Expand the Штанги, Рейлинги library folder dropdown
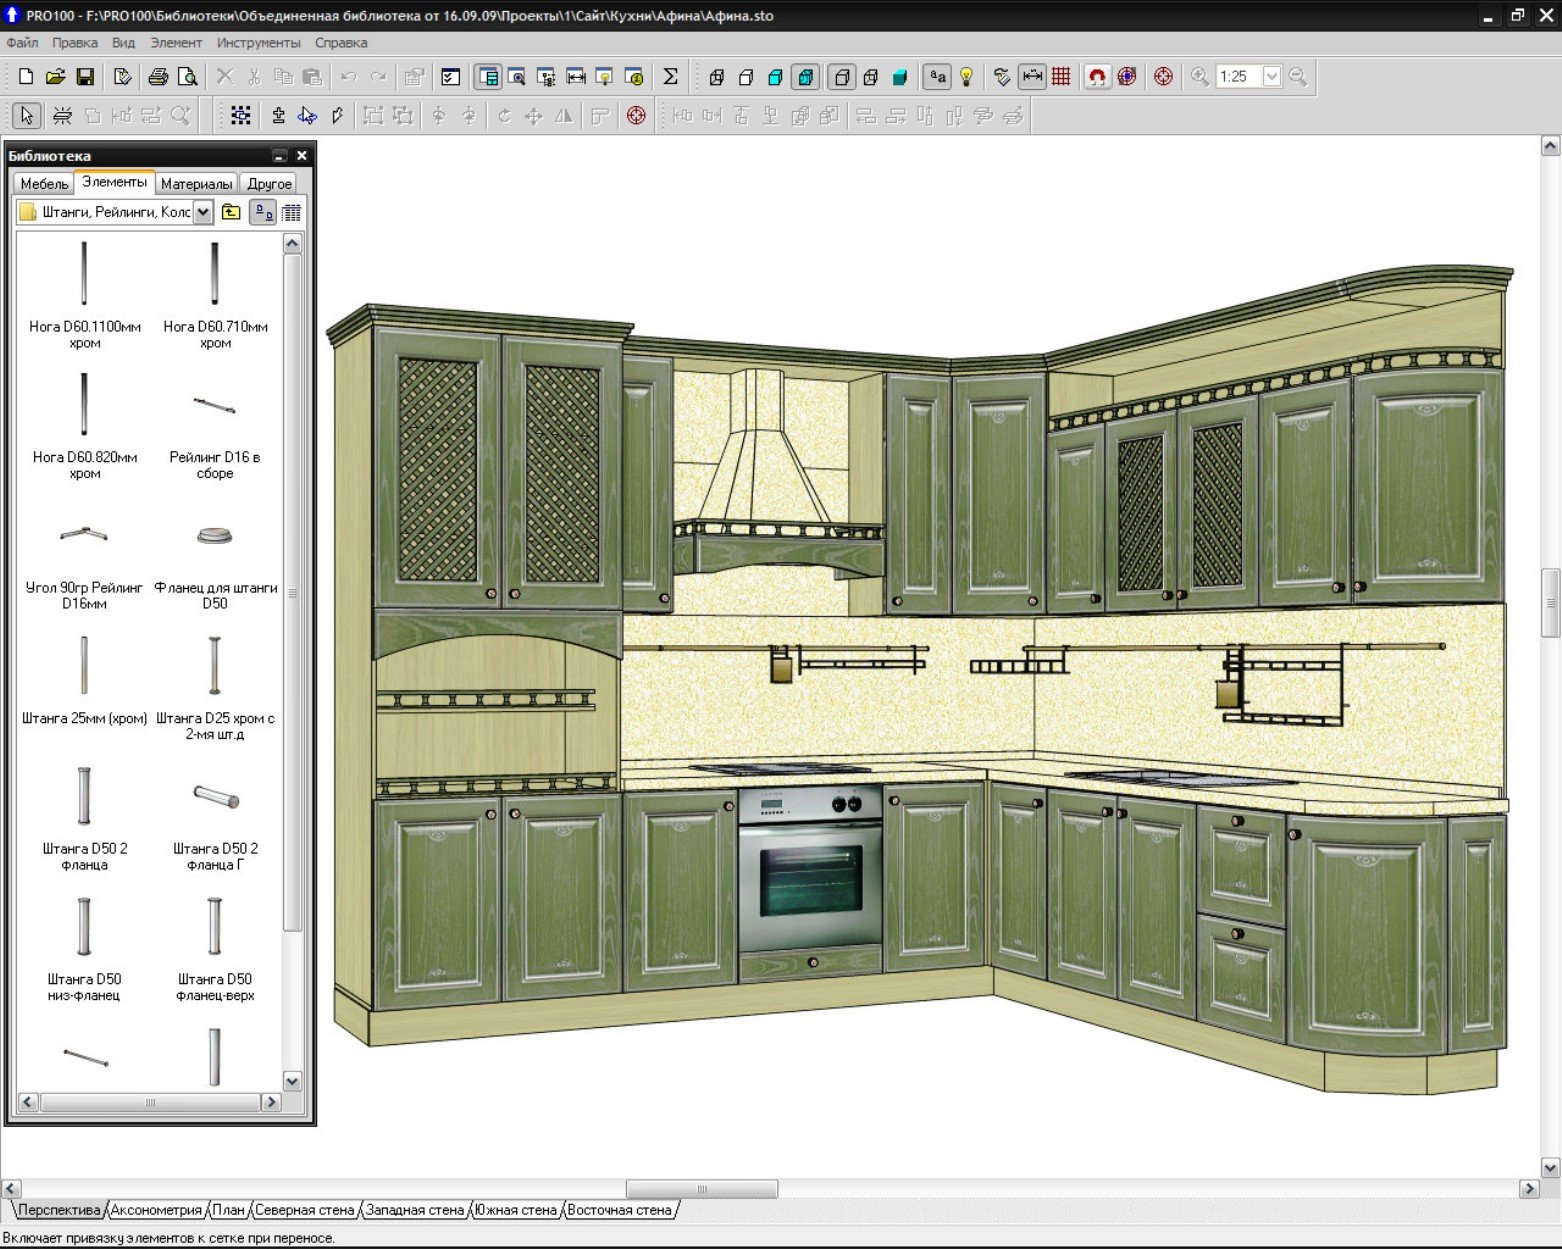The height and width of the screenshot is (1249, 1562). [x=203, y=212]
